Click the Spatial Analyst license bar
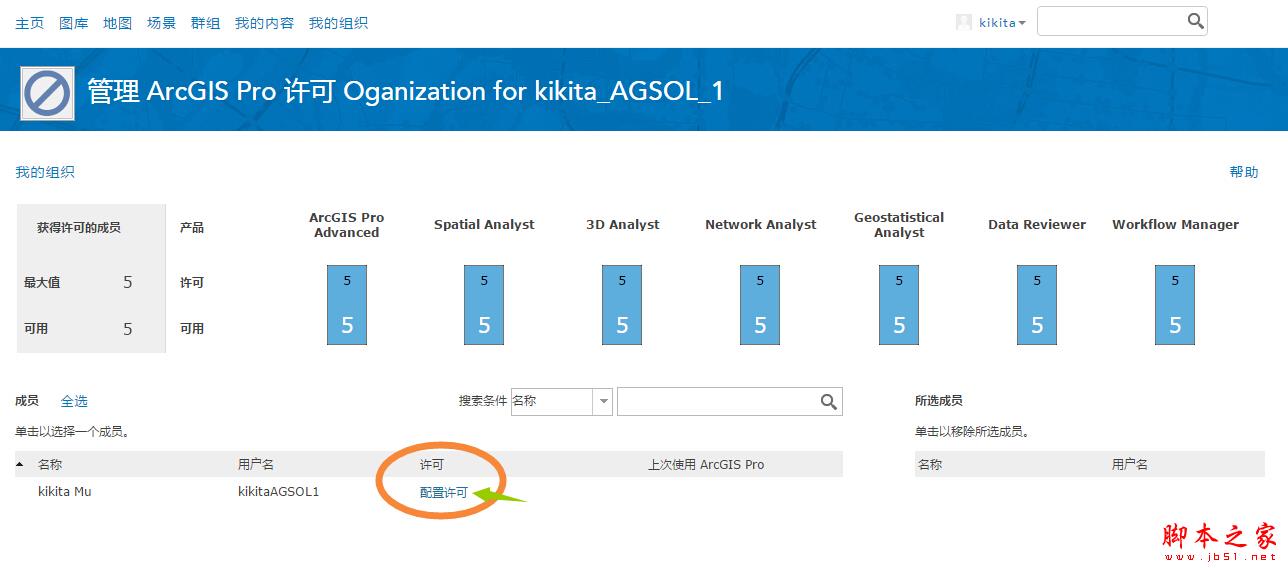The height and width of the screenshot is (568, 1288). coord(484,305)
